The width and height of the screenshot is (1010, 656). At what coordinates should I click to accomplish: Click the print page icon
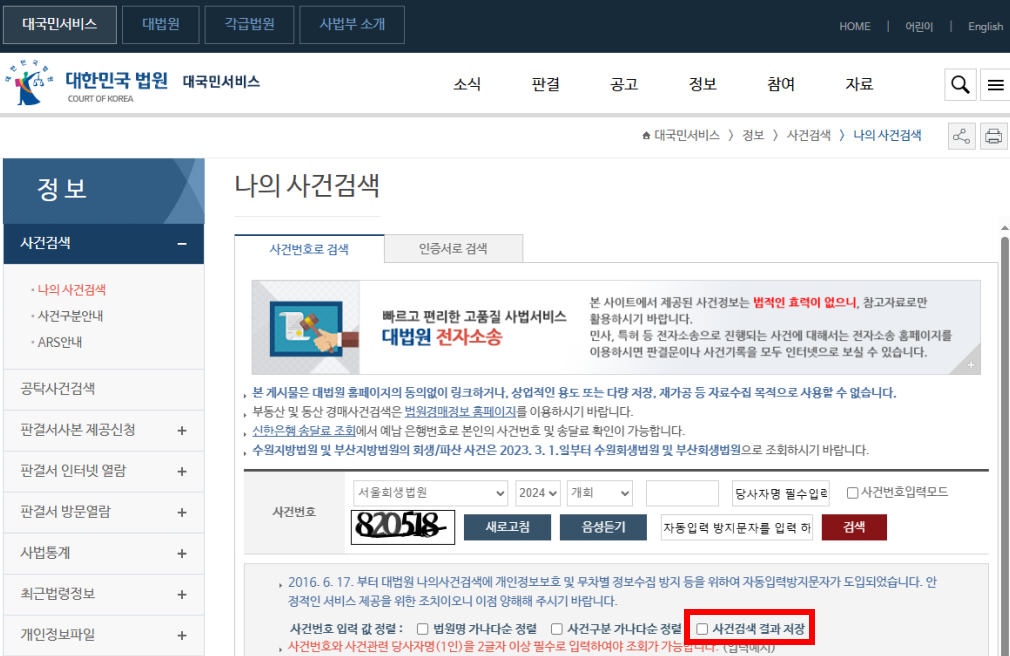click(993, 136)
